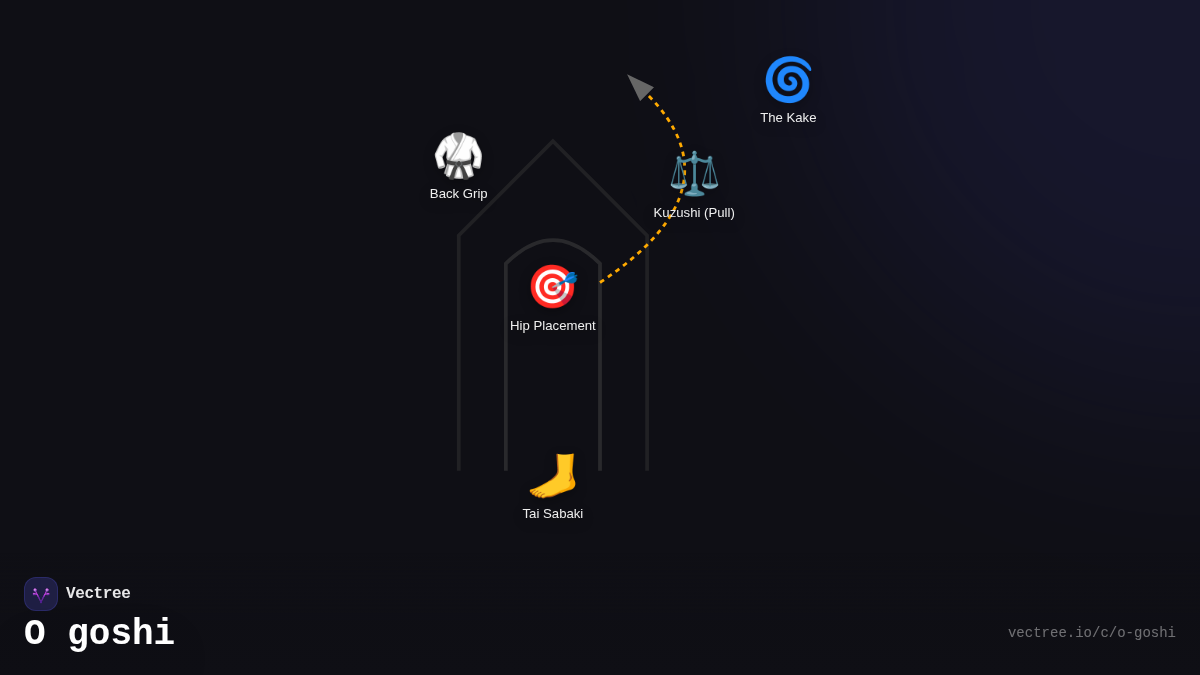Select the Hip Placement bullseye target icon
The width and height of the screenshot is (1200, 675).
click(x=552, y=287)
